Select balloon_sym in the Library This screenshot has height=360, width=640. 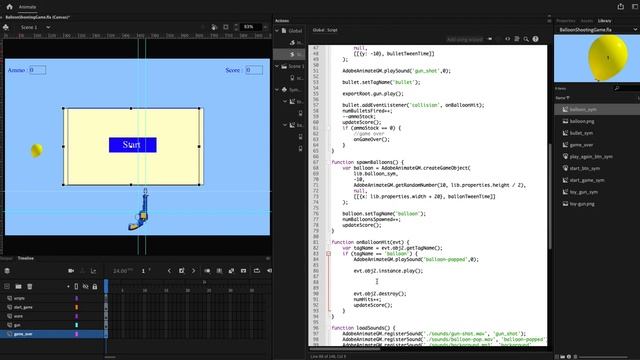pyautogui.click(x=597, y=109)
